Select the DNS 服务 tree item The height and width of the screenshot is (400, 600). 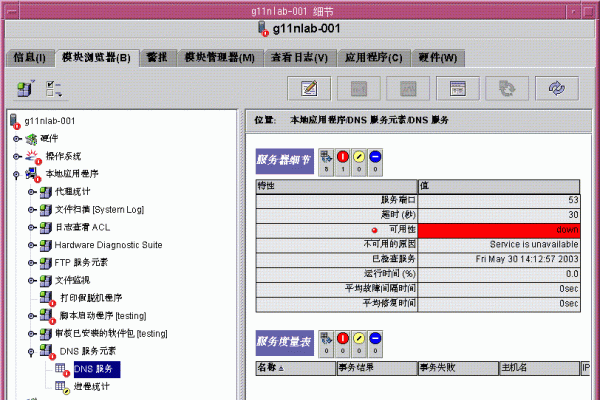click(97, 369)
